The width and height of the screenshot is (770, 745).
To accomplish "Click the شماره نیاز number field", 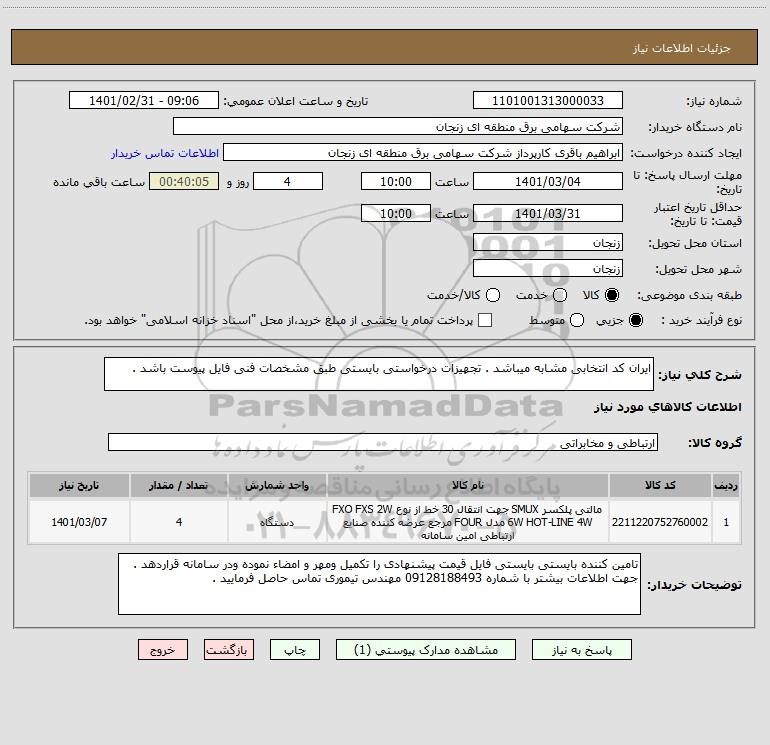I will (548, 100).
